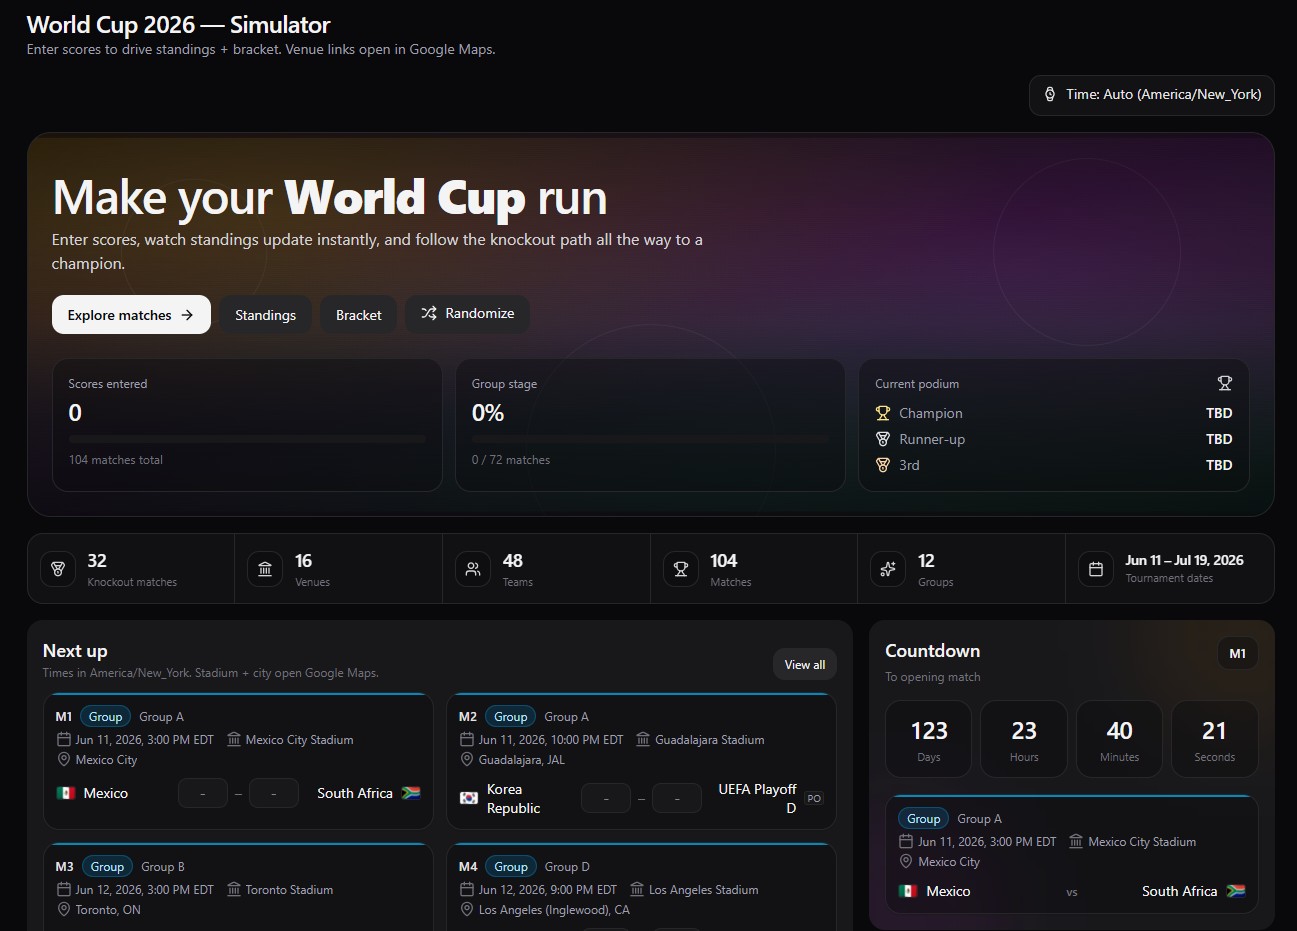The height and width of the screenshot is (931, 1297).
Task: Click the stadium icon in M2 card
Action: click(643, 740)
